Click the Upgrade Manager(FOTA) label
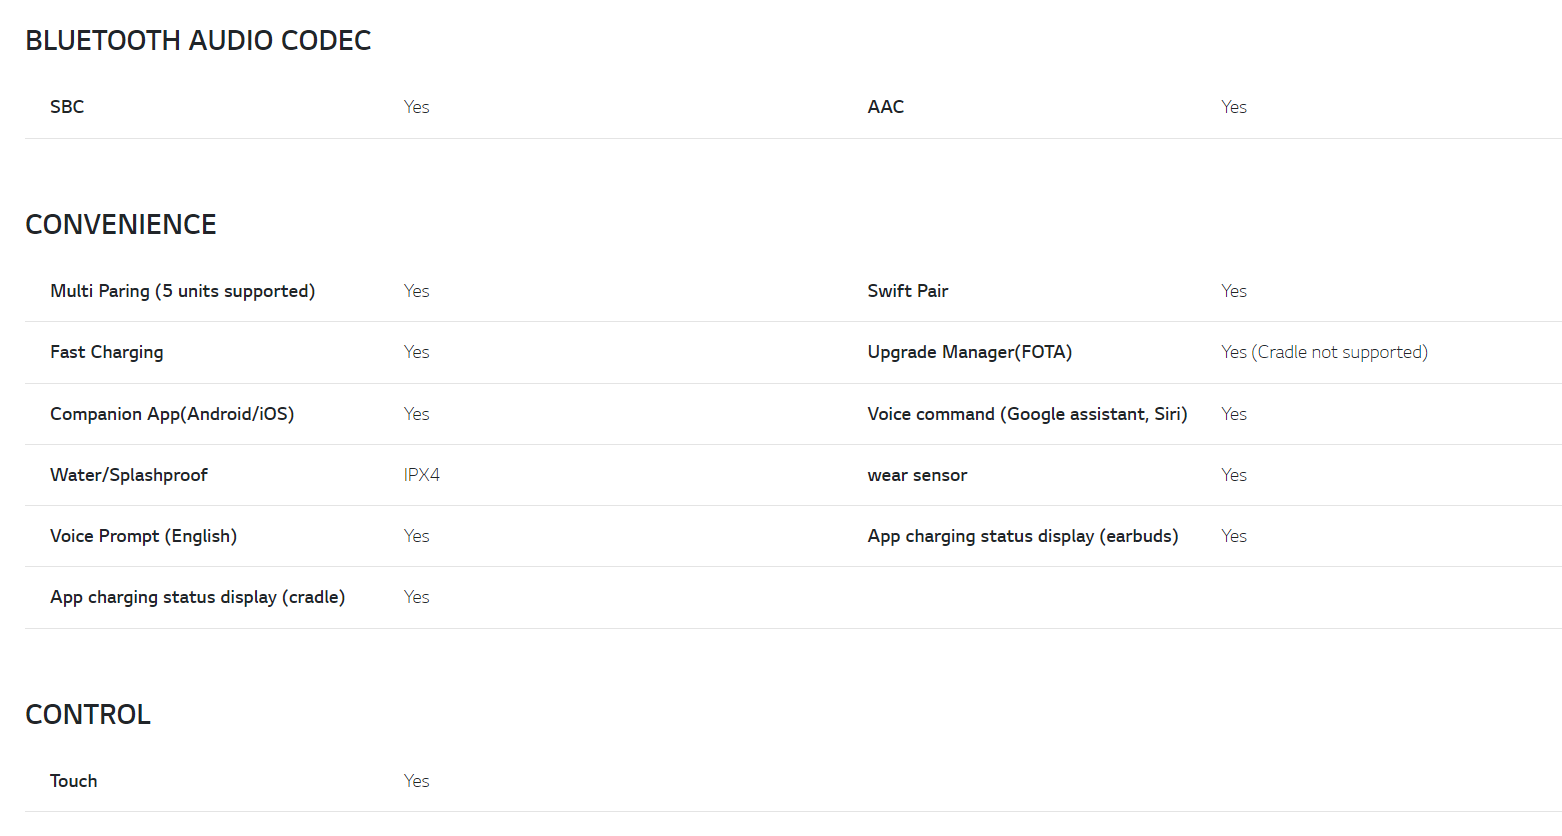Screen dimensions: 1562x836 click(969, 352)
